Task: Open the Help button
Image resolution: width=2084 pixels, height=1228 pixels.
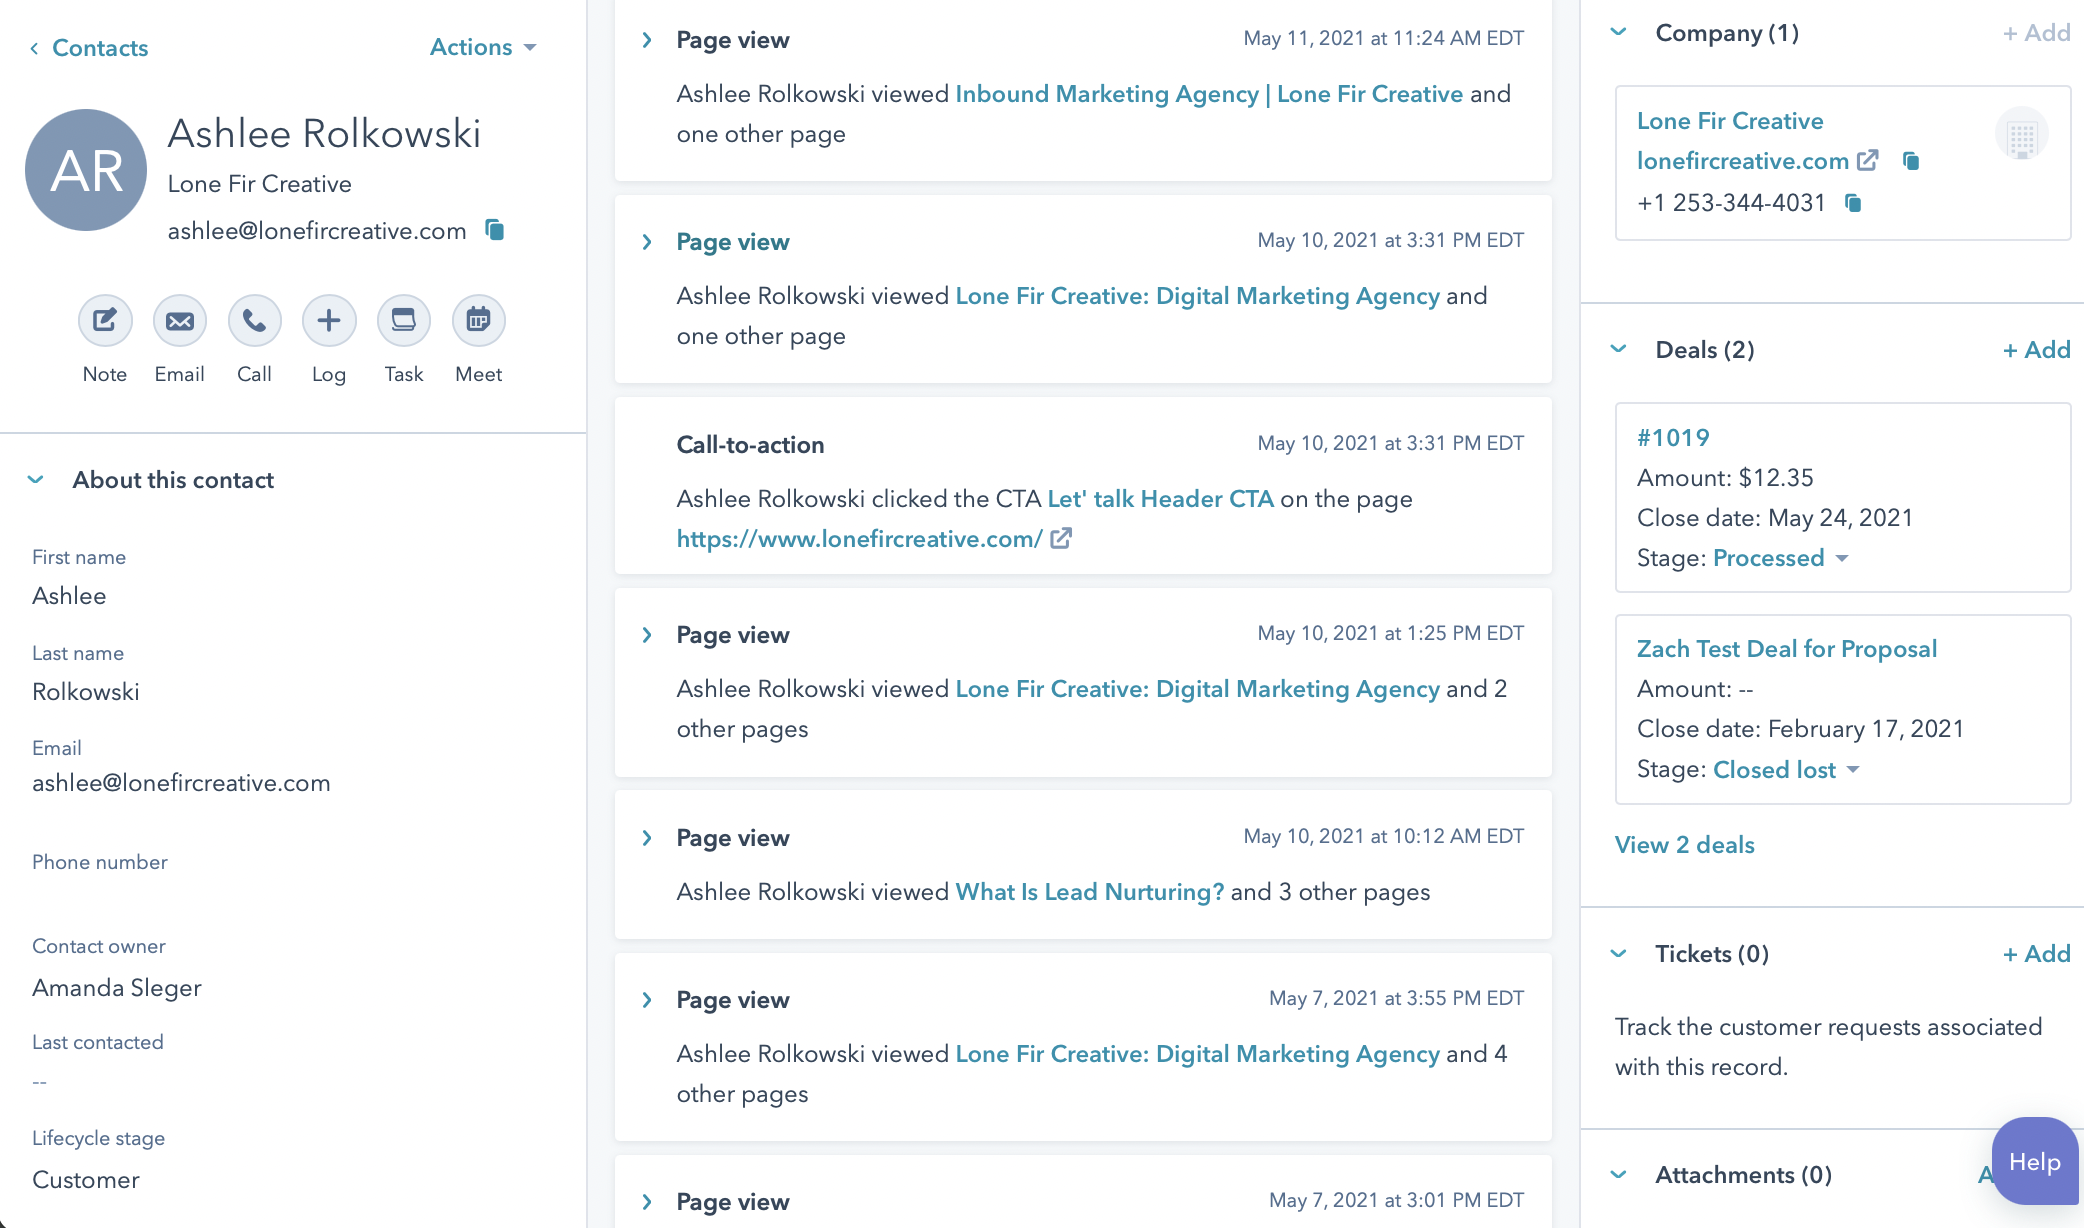Action: [x=2035, y=1162]
